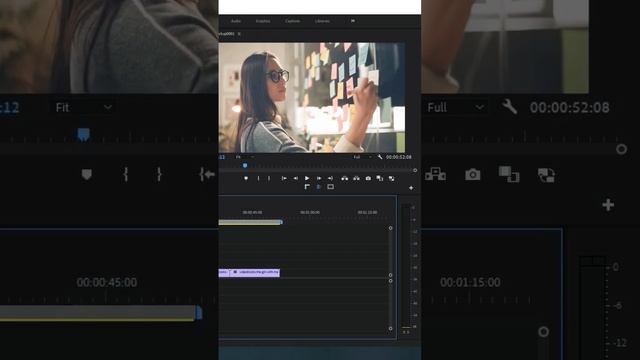The image size is (640, 360).
Task: Click 00:01:00:00 on the timeline ruler
Action: click(310, 212)
